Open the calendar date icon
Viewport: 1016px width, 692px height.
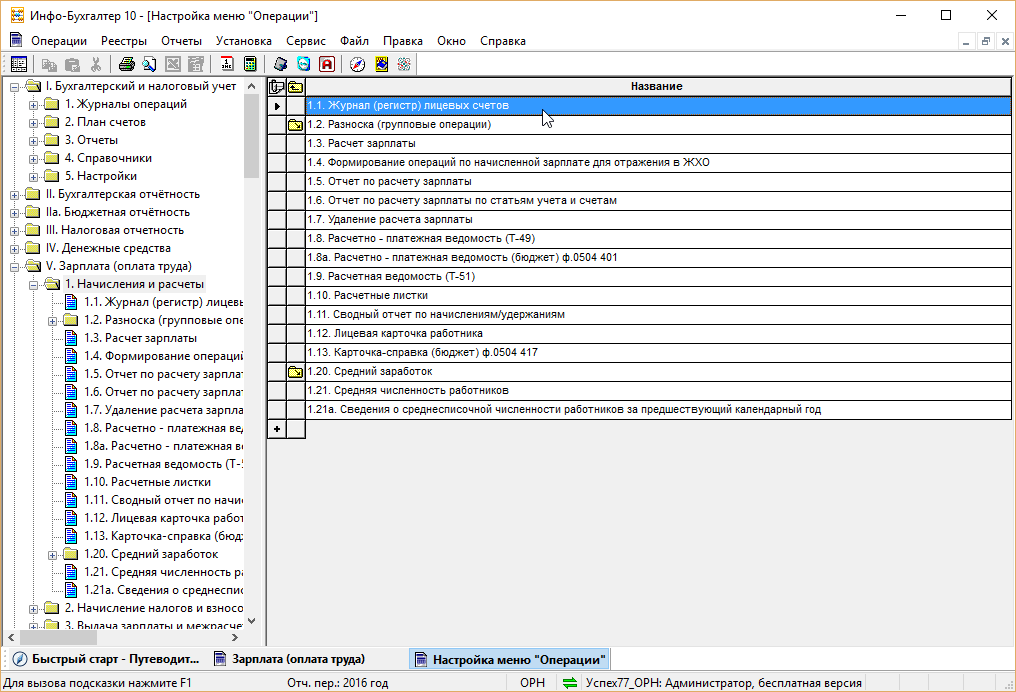[227, 64]
